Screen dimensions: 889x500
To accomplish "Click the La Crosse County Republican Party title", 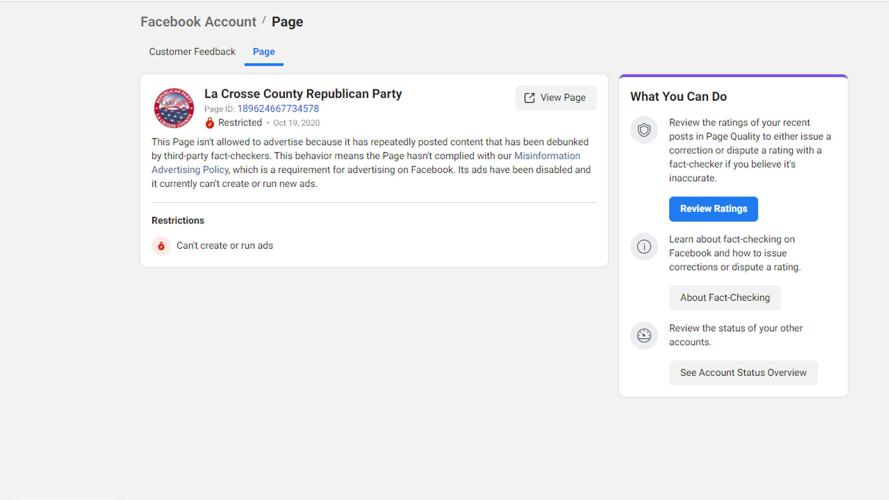I will [x=303, y=94].
